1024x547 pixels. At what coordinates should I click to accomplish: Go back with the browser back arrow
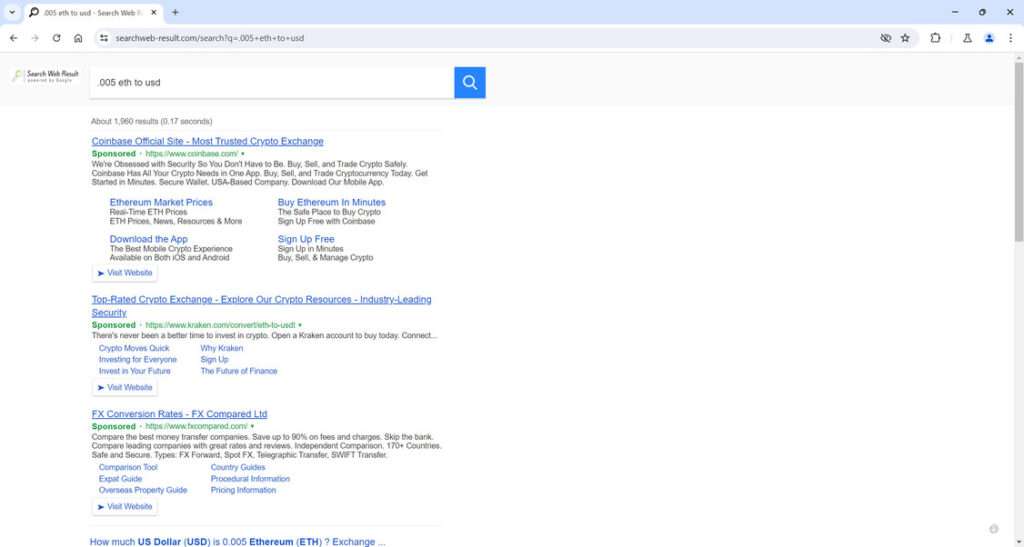14,39
